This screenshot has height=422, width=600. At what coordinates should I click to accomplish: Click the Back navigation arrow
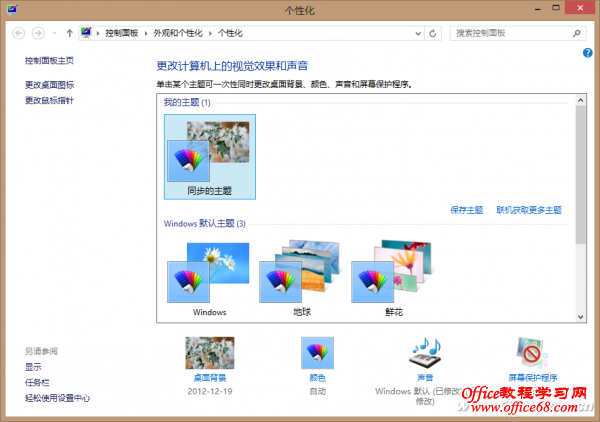click(18, 33)
